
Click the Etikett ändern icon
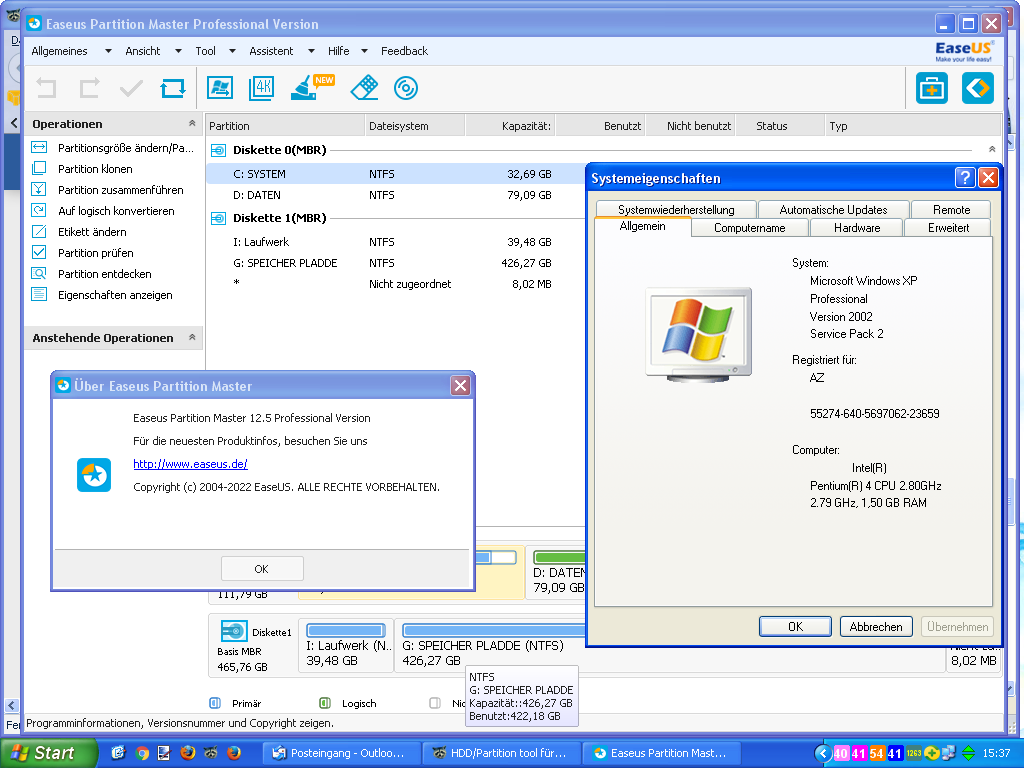click(x=39, y=231)
